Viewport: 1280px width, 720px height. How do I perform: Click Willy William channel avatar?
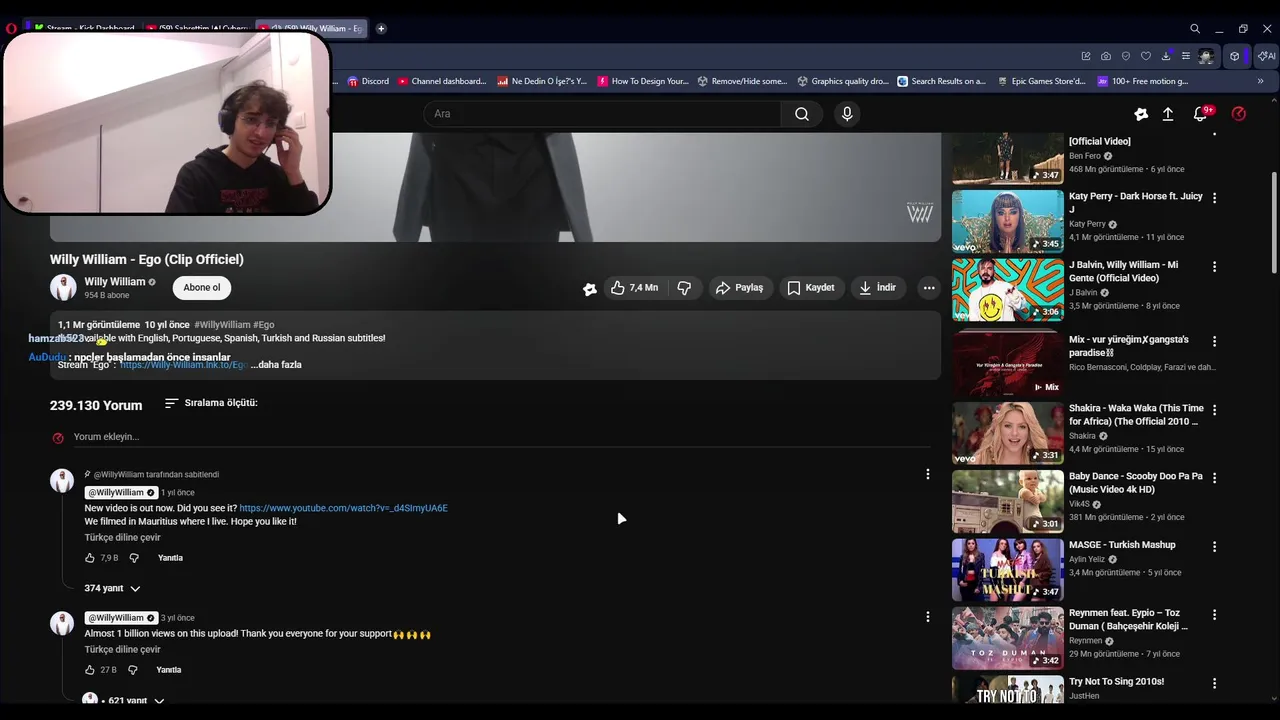63,288
